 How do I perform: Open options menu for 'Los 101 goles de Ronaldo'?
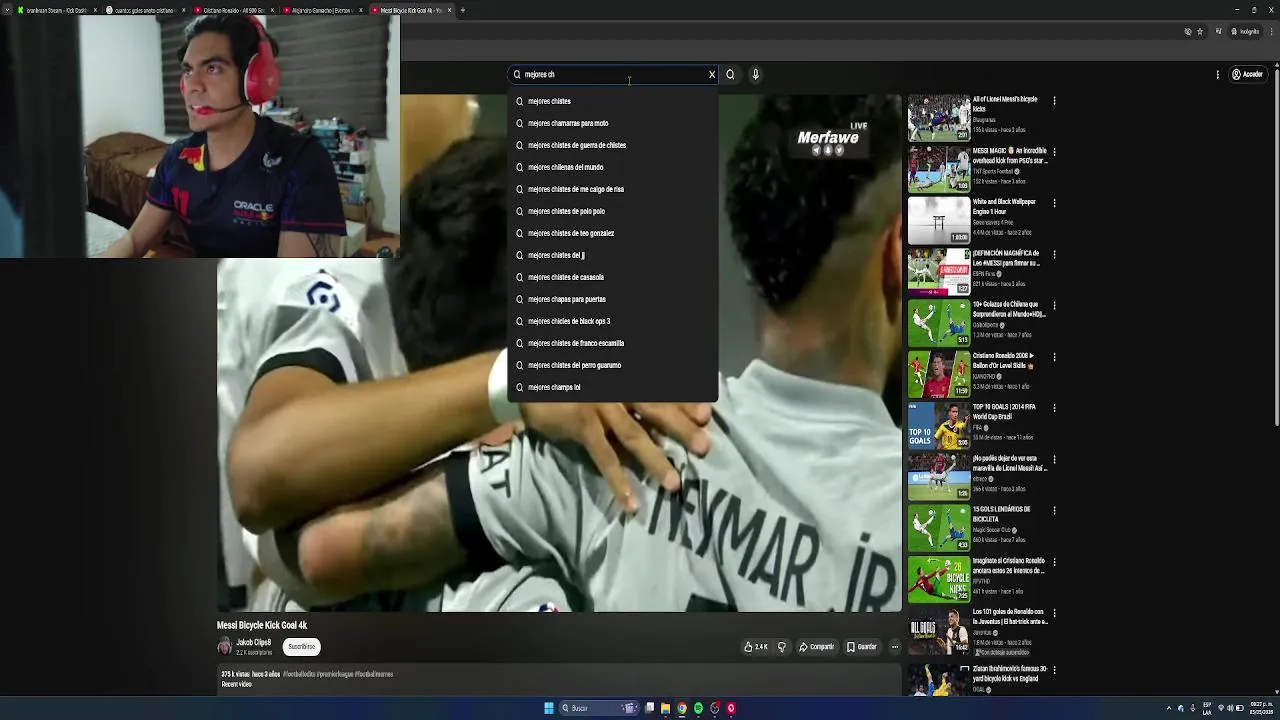click(1054, 613)
